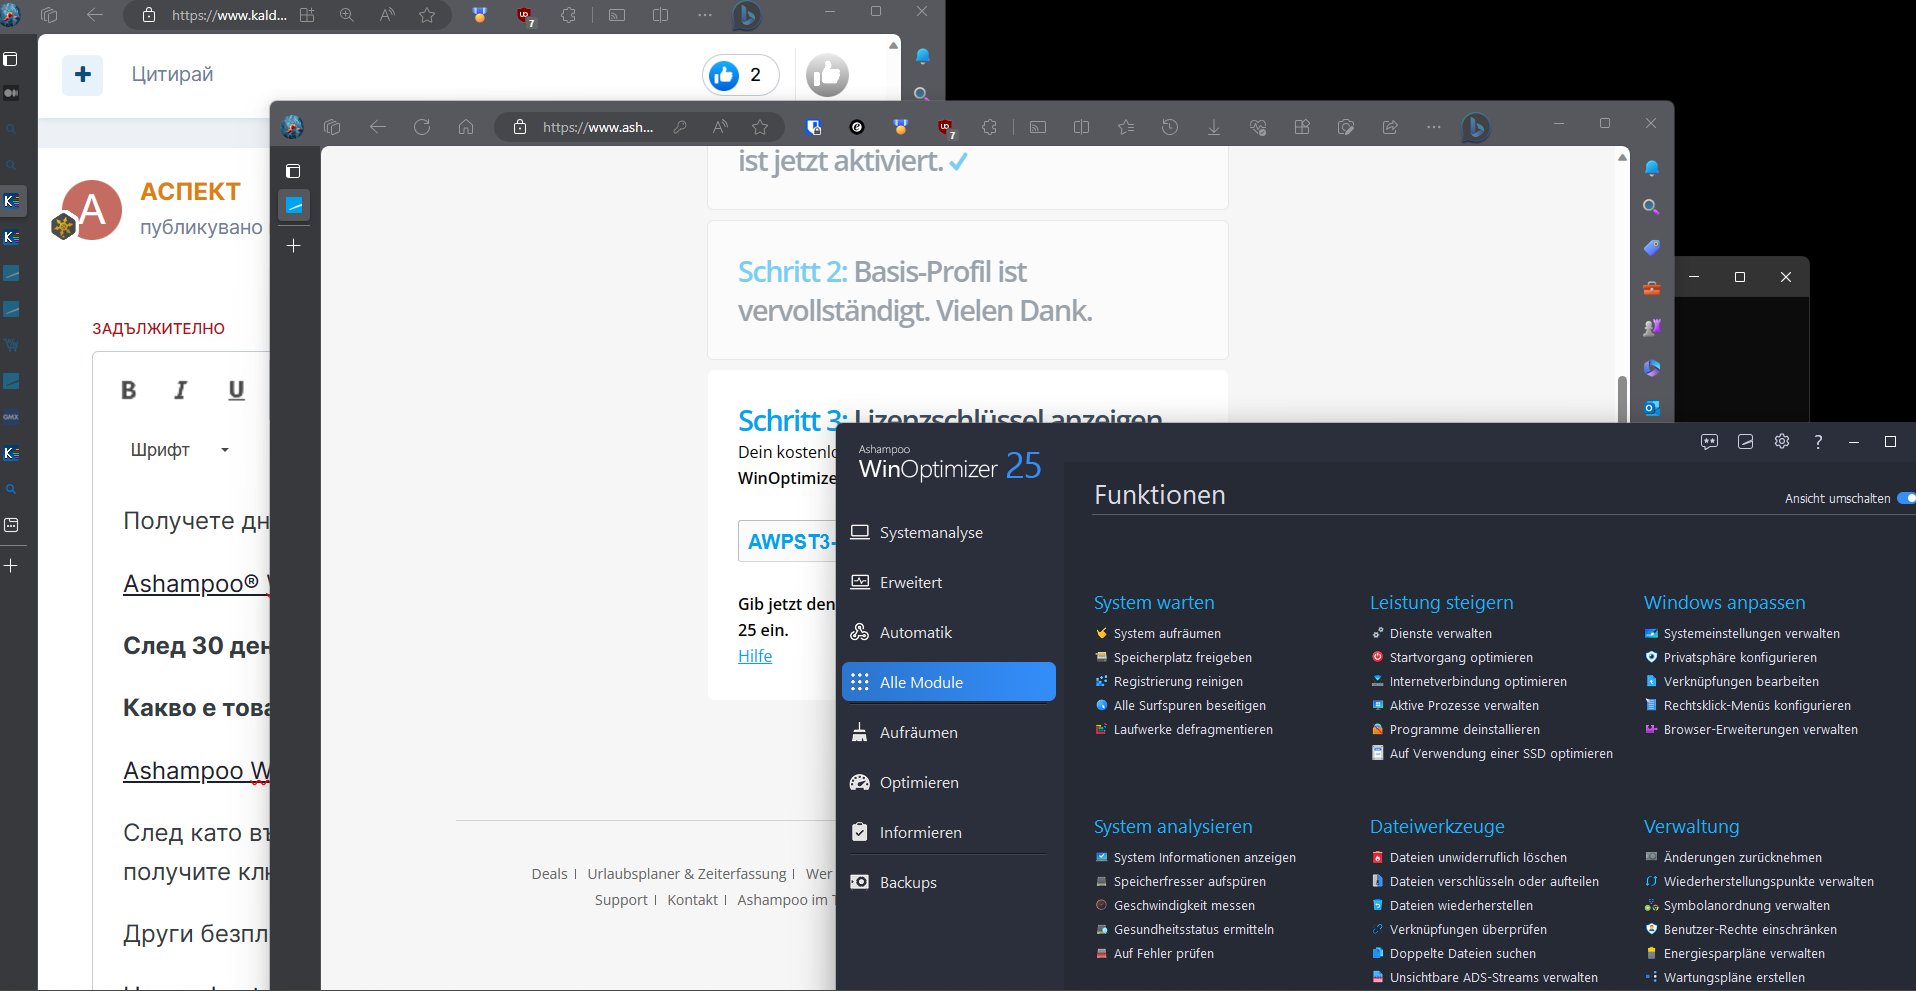Open new vertical tab in Ashampoo window

click(293, 245)
